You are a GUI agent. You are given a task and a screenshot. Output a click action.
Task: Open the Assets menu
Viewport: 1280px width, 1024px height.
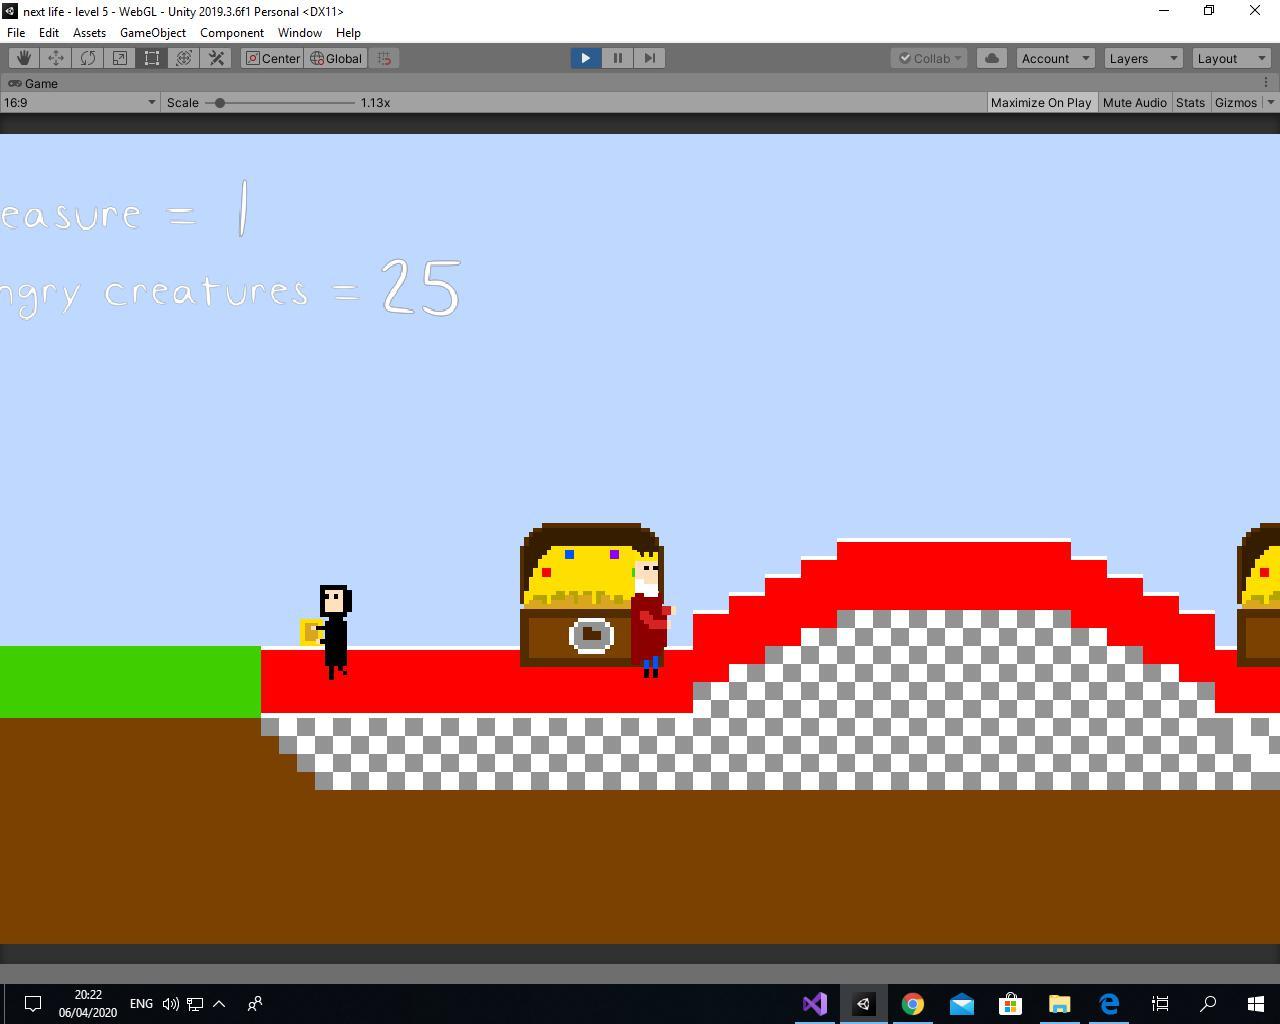click(x=89, y=32)
